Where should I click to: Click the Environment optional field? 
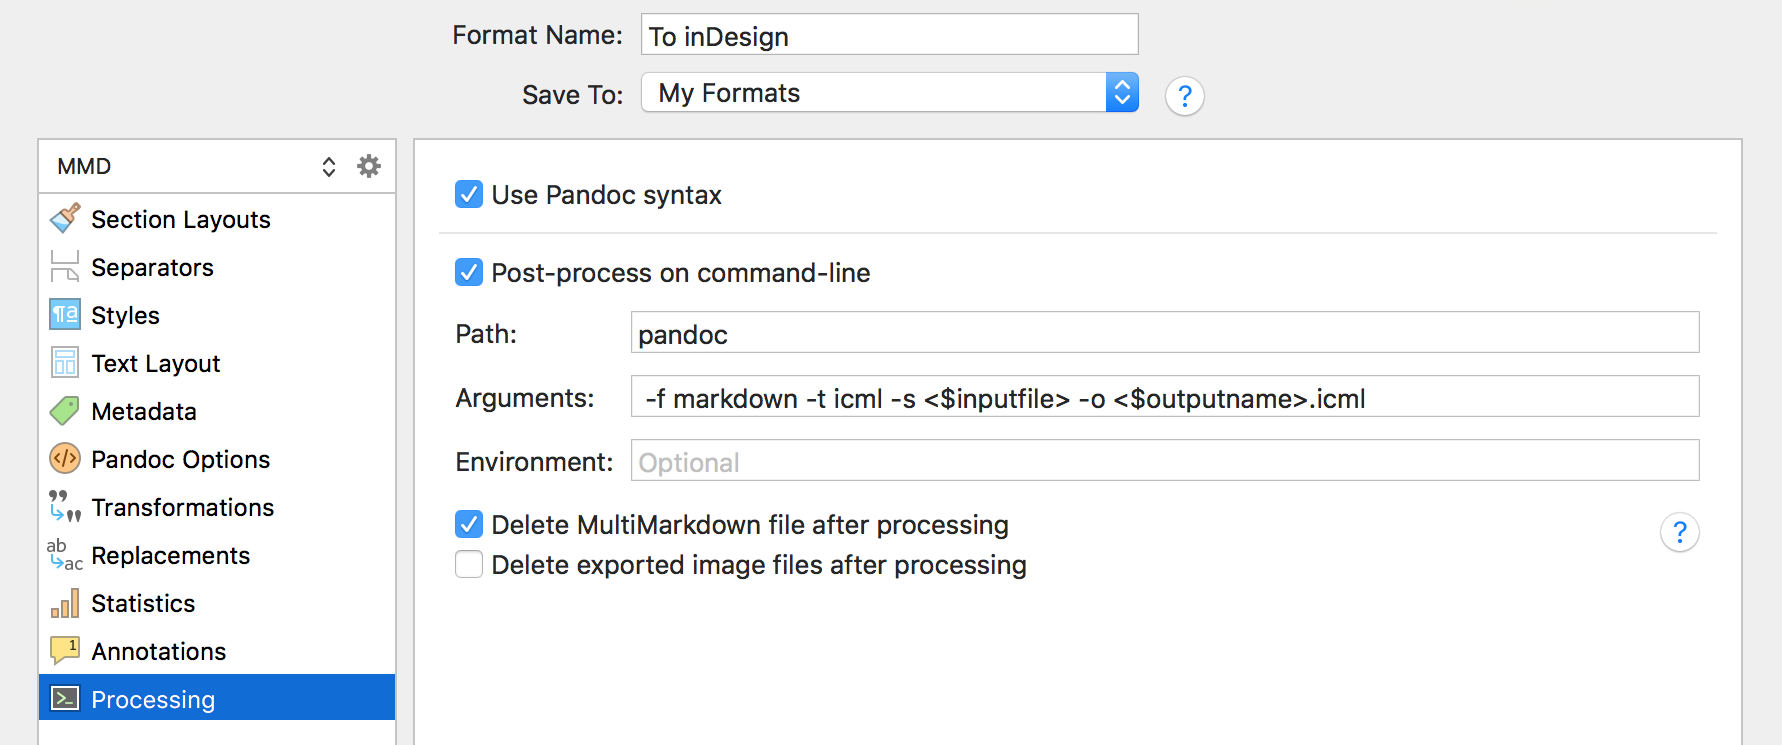coord(1165,460)
